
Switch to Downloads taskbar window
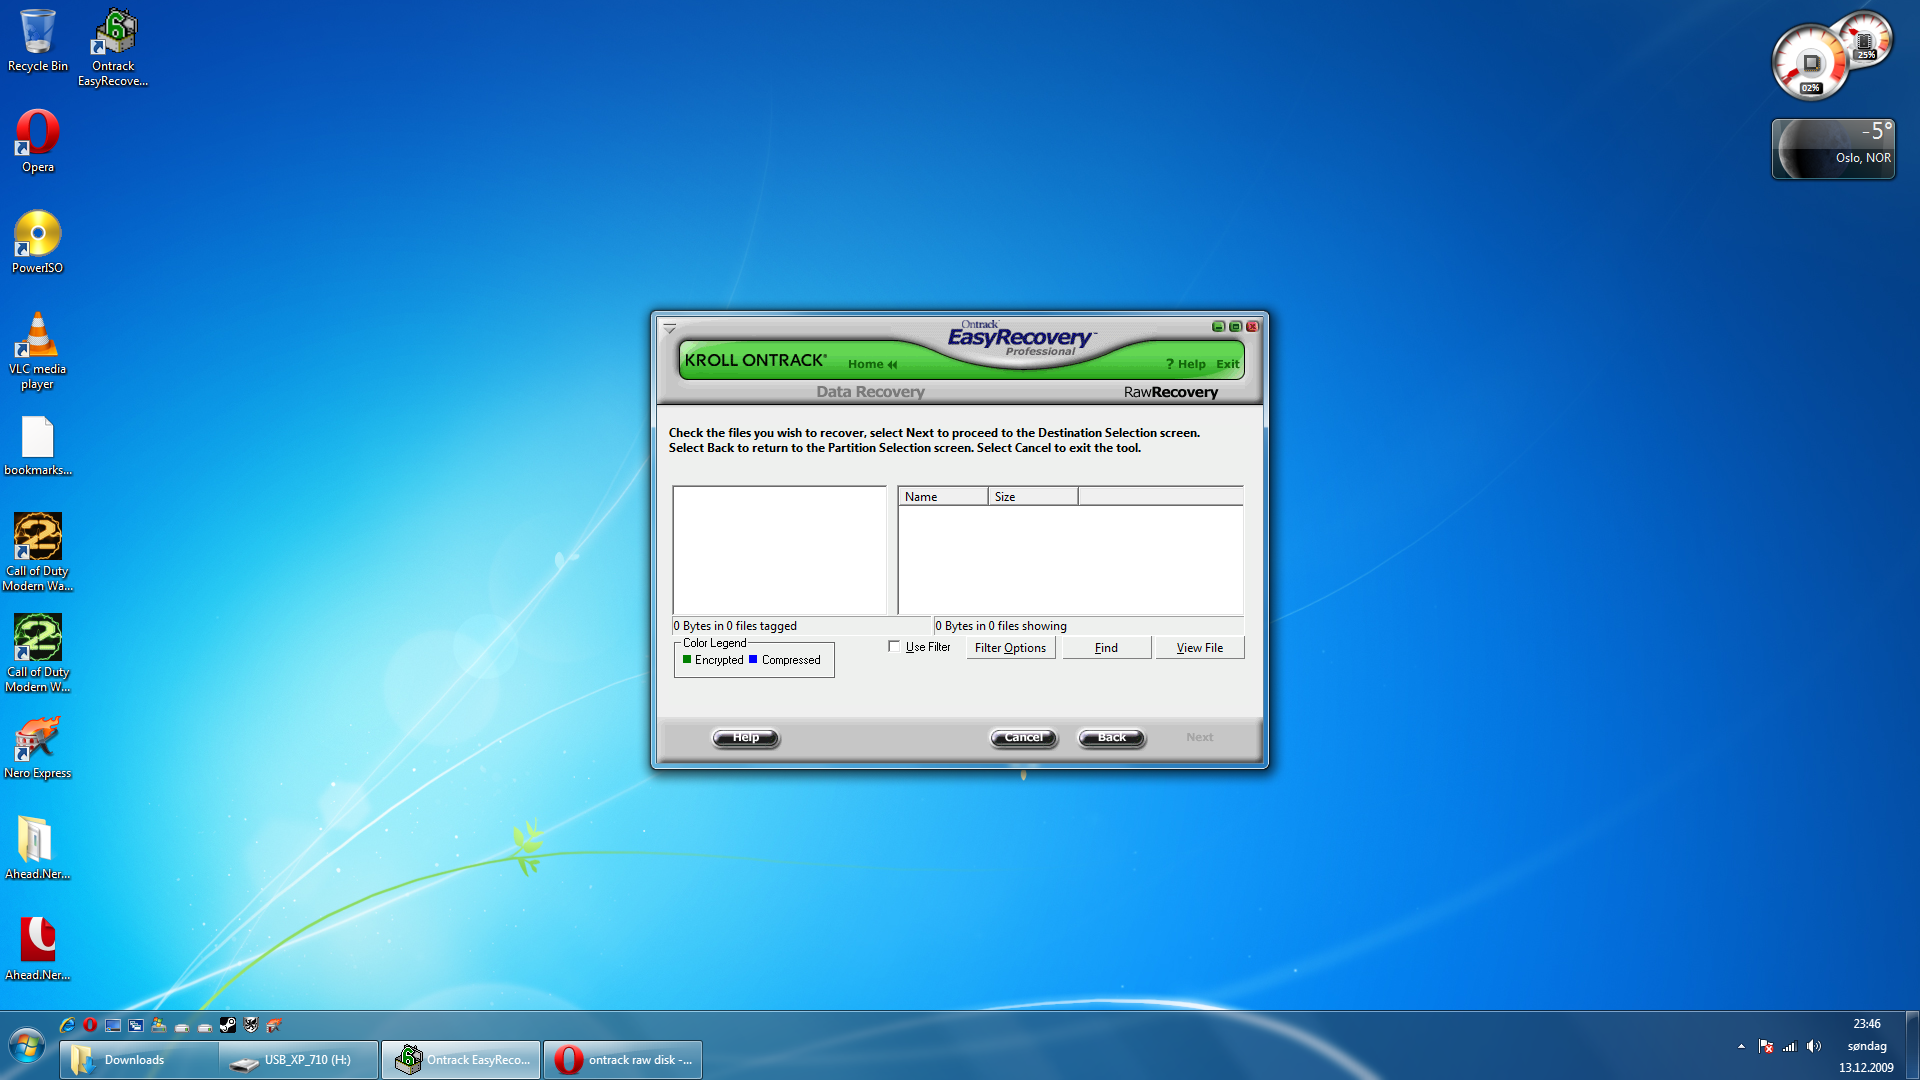(x=138, y=1060)
